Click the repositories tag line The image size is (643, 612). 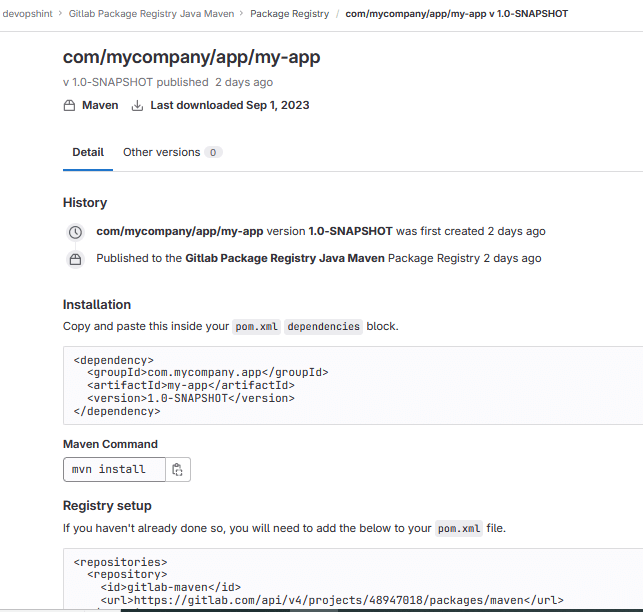(120, 562)
